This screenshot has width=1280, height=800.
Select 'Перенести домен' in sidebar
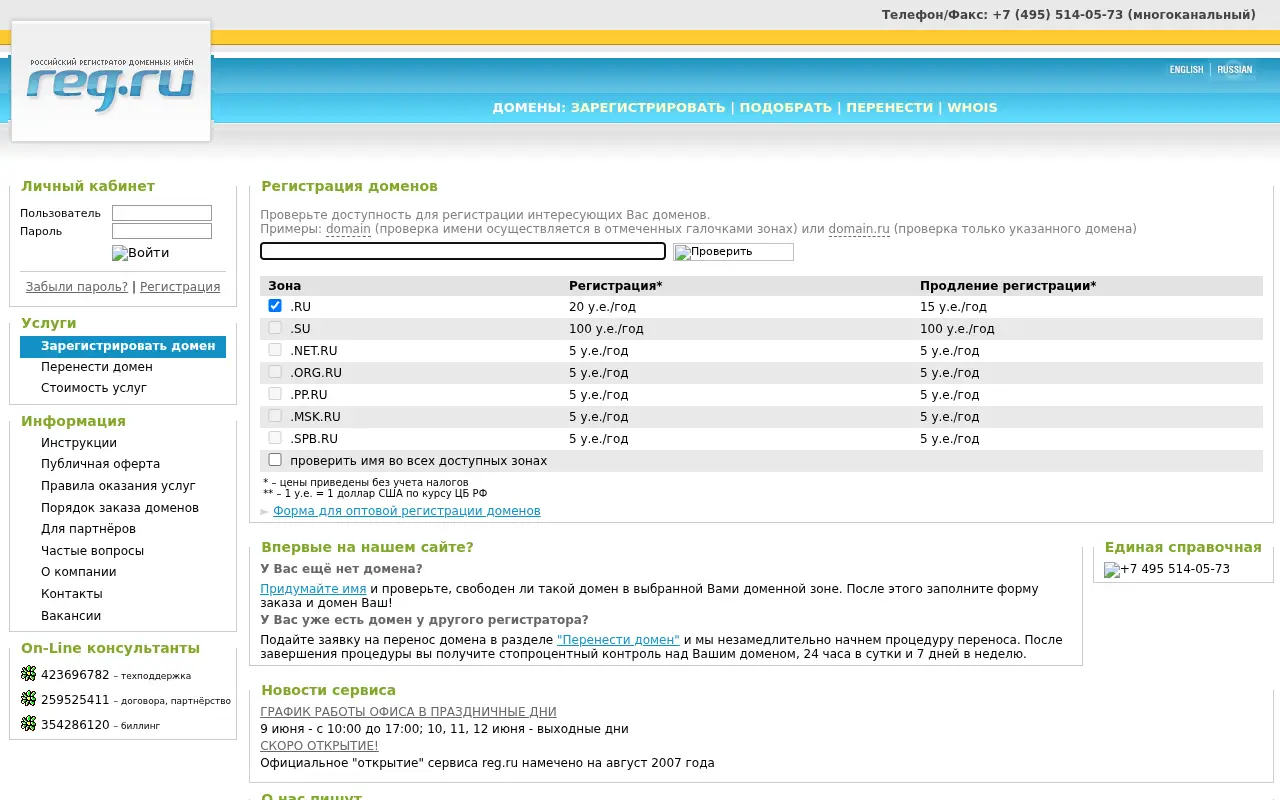(97, 367)
